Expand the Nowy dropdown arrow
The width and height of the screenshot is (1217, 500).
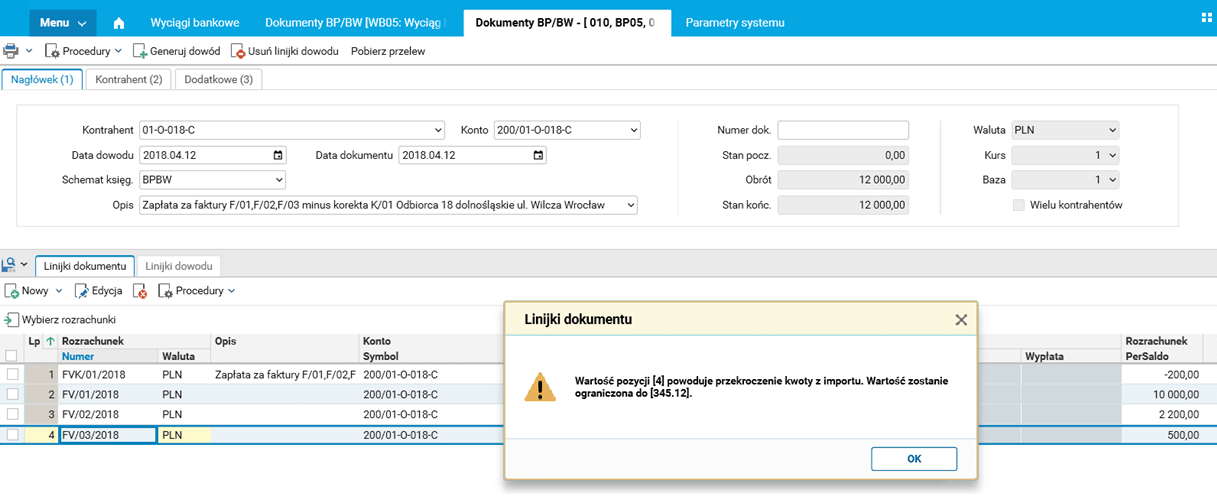(x=58, y=291)
